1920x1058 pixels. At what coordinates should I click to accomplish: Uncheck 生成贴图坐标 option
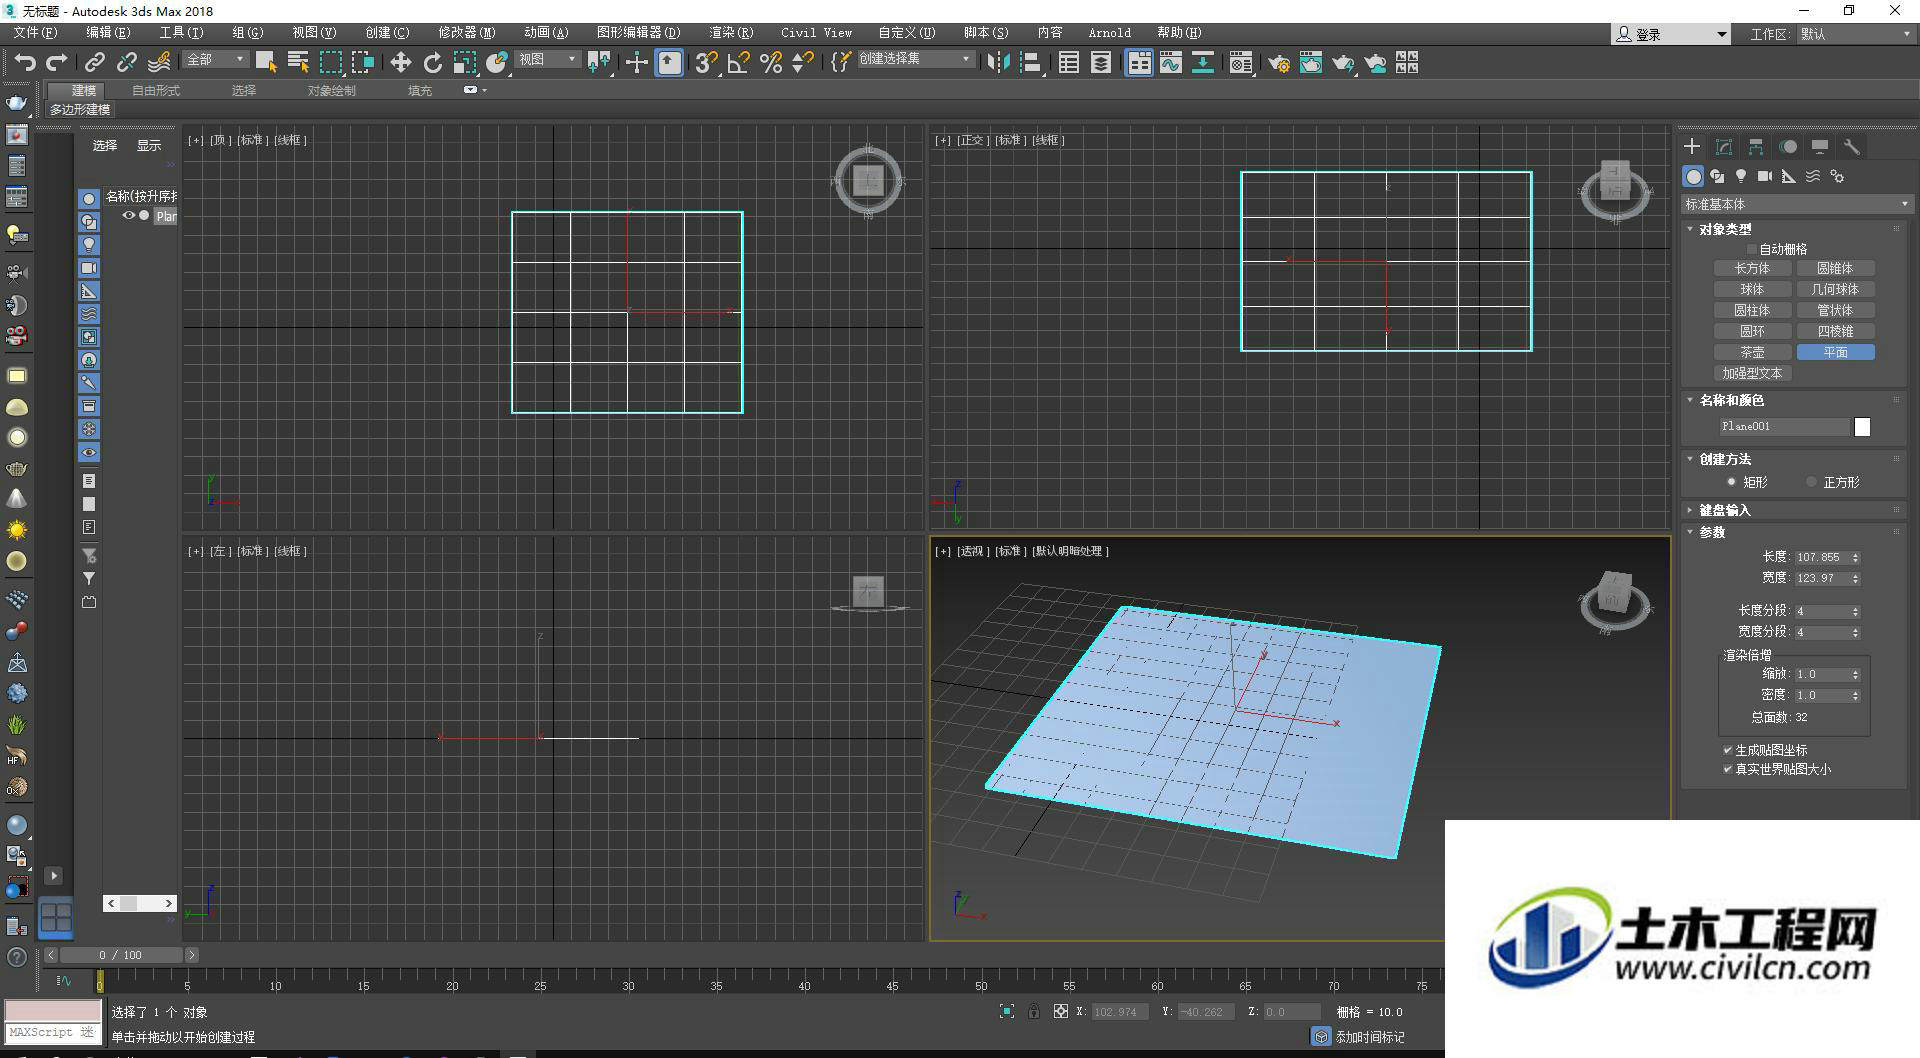pyautogui.click(x=1727, y=750)
